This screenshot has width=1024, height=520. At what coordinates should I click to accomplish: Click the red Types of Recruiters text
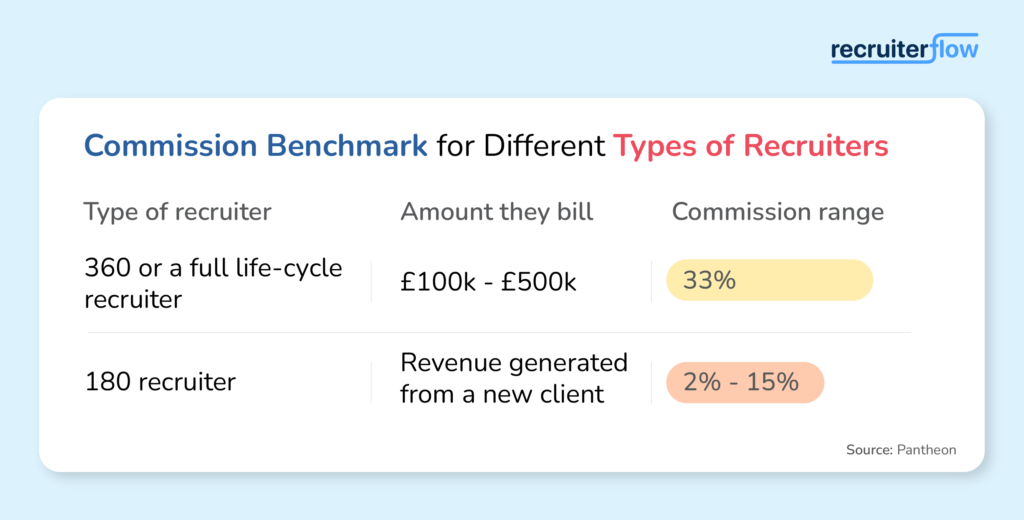pyautogui.click(x=750, y=146)
